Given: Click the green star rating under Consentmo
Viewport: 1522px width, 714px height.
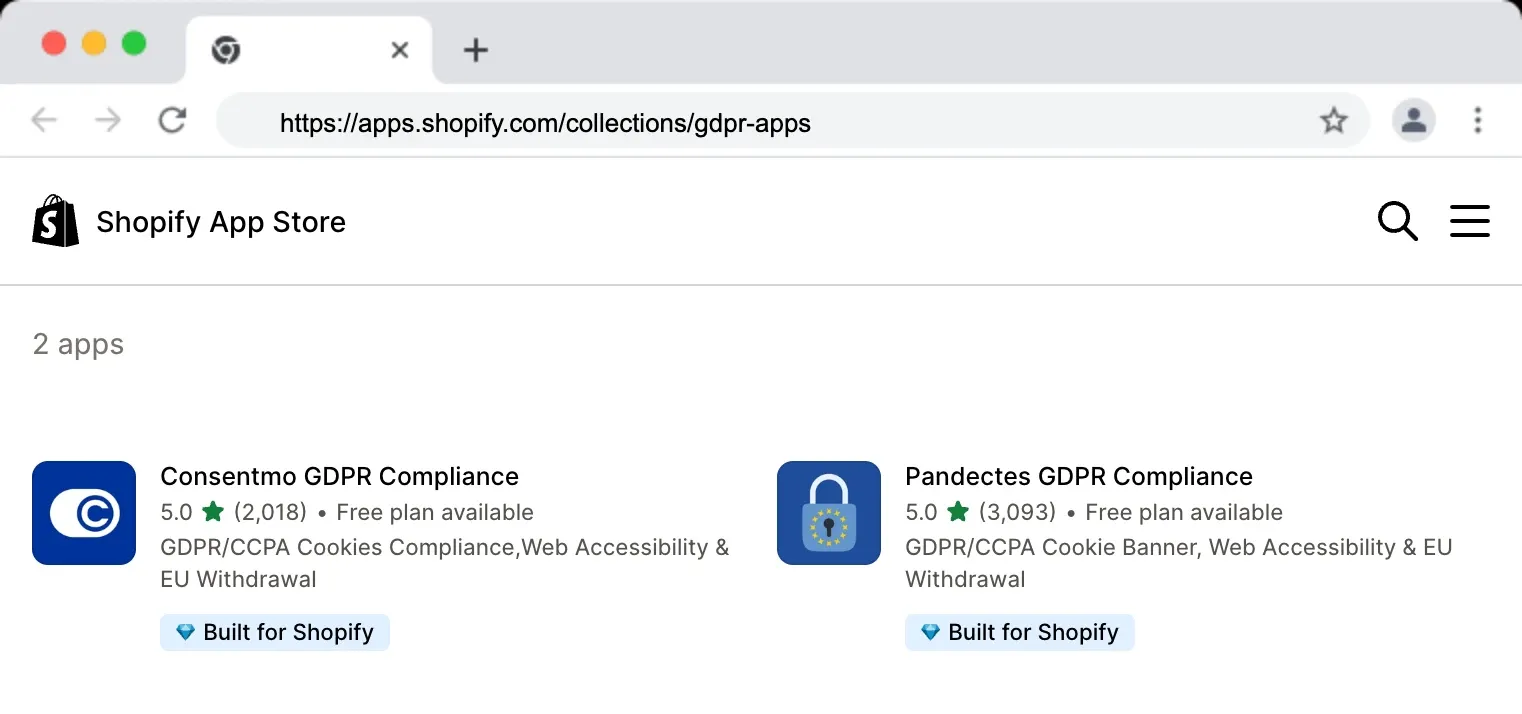Looking at the screenshot, I should [212, 512].
